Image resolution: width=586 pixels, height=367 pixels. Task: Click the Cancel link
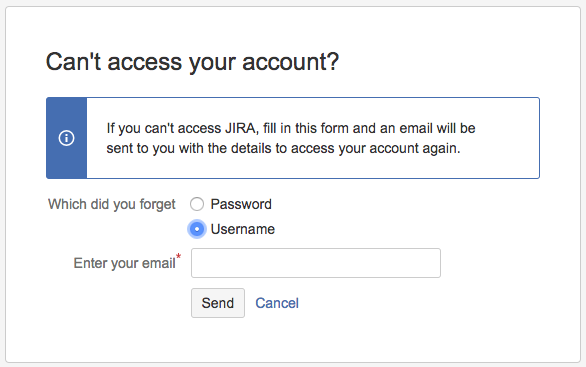[x=277, y=303]
